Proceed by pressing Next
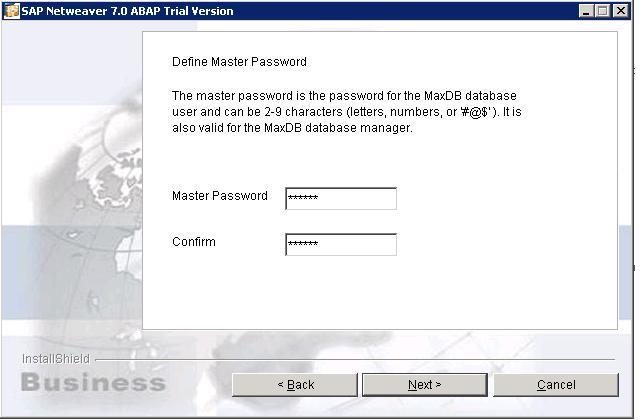The width and height of the screenshot is (640, 420). [x=424, y=385]
